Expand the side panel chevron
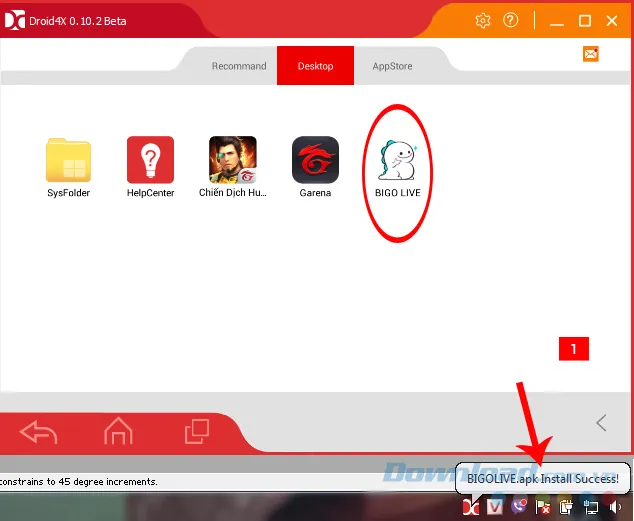This screenshot has width=634, height=521. [x=601, y=423]
